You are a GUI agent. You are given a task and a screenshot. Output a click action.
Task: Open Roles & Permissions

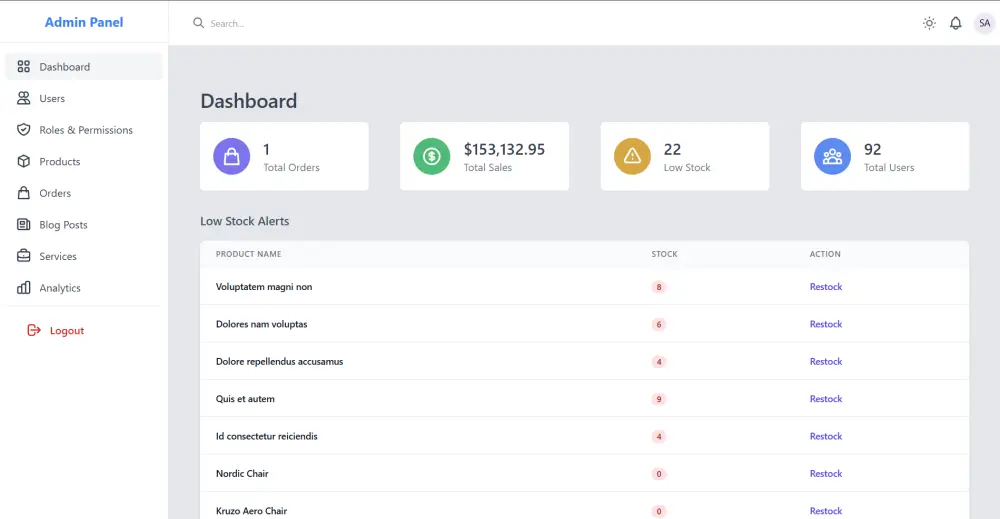(84, 129)
